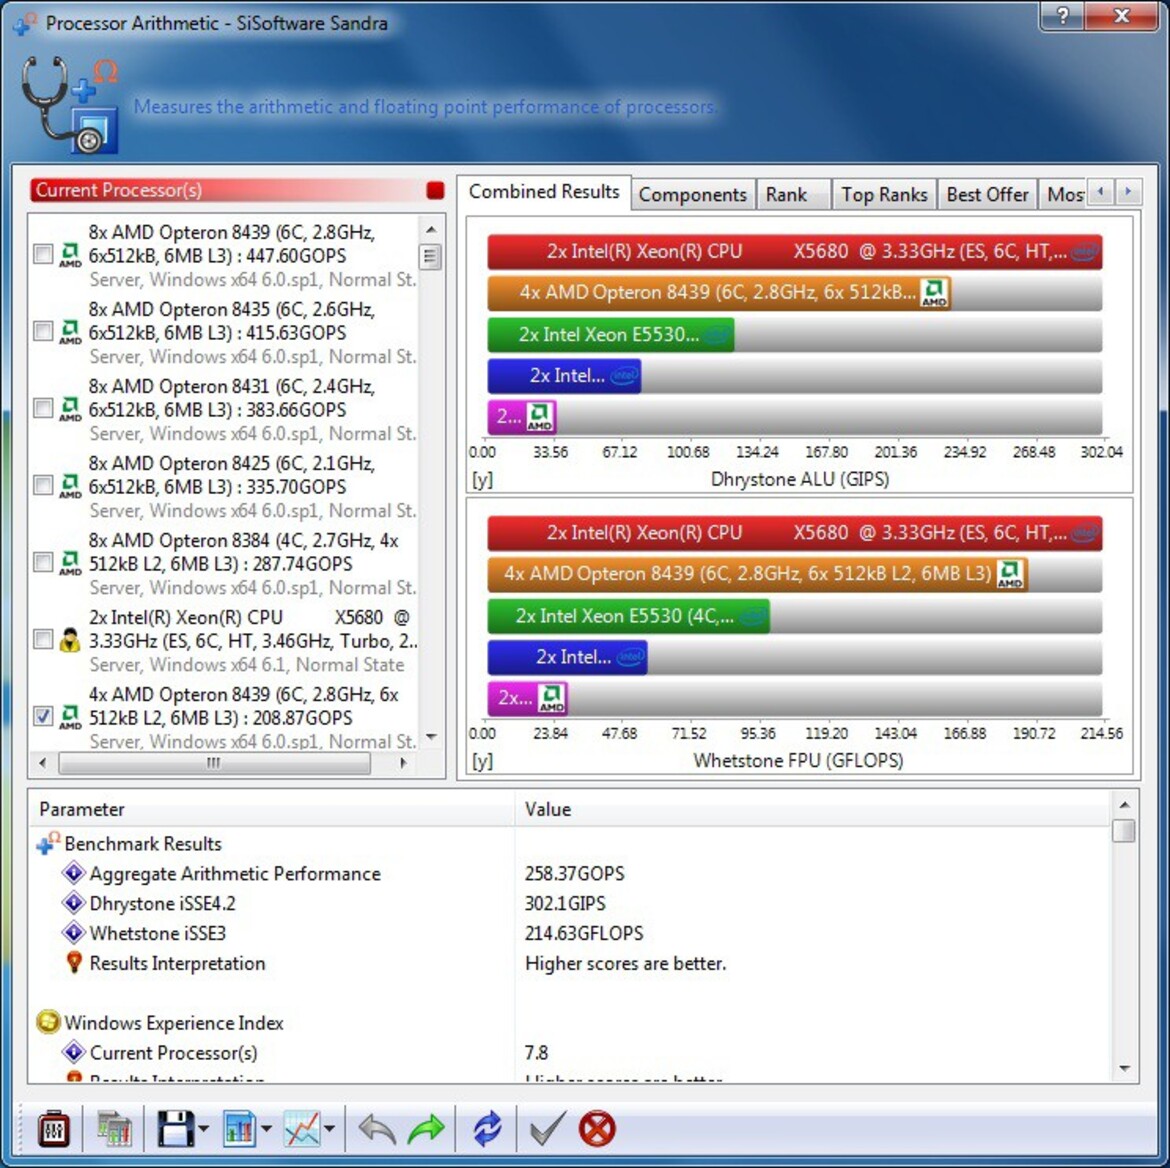Switch to the Components tab
The height and width of the screenshot is (1168, 1170).
(692, 195)
